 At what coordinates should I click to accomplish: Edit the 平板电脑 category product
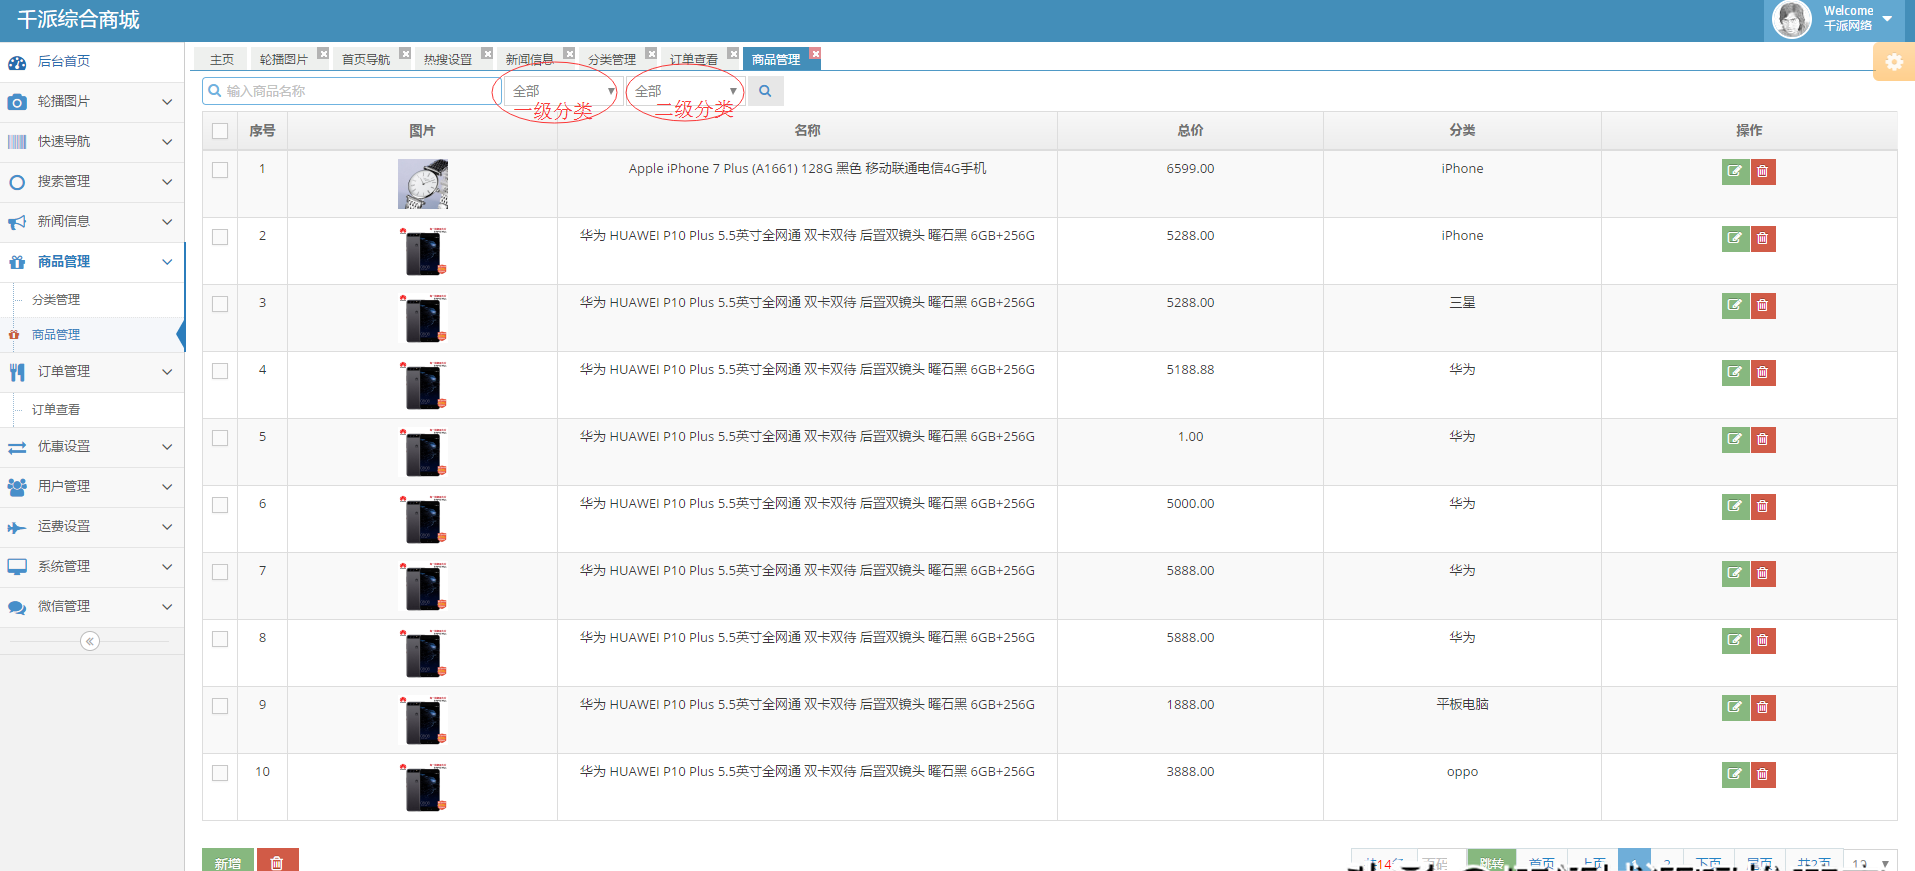(1735, 708)
